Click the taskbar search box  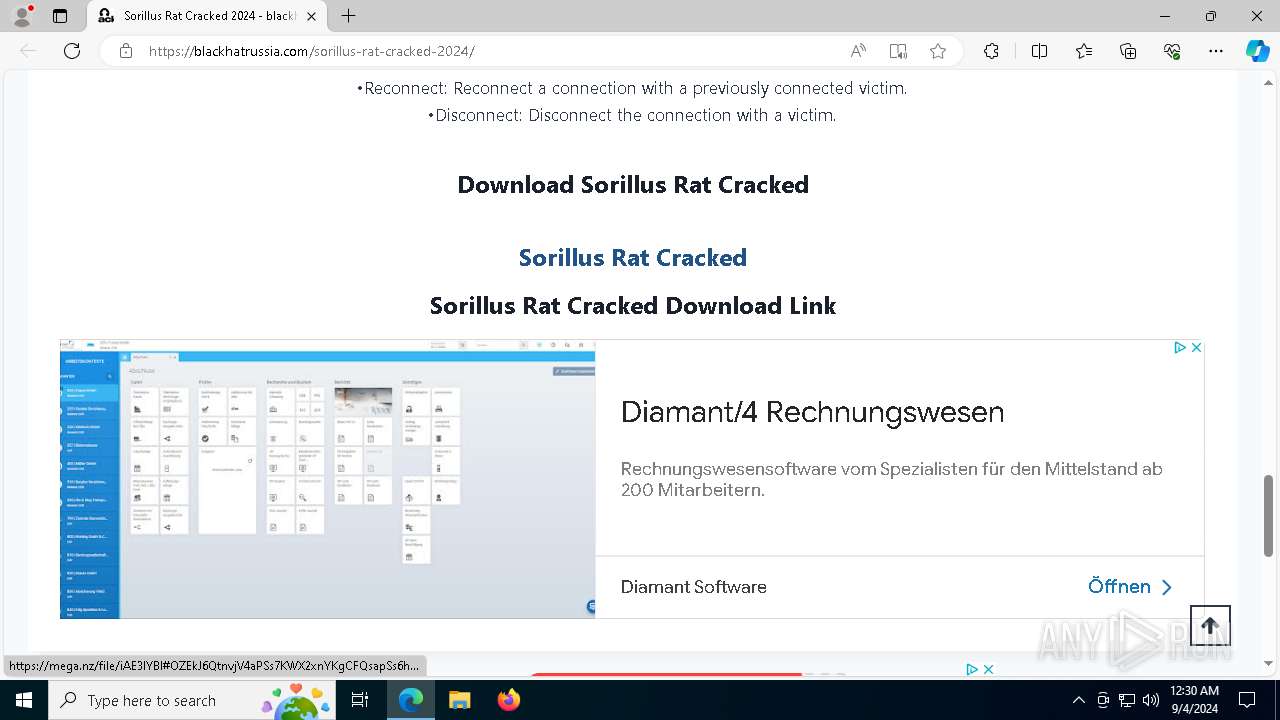(x=192, y=700)
